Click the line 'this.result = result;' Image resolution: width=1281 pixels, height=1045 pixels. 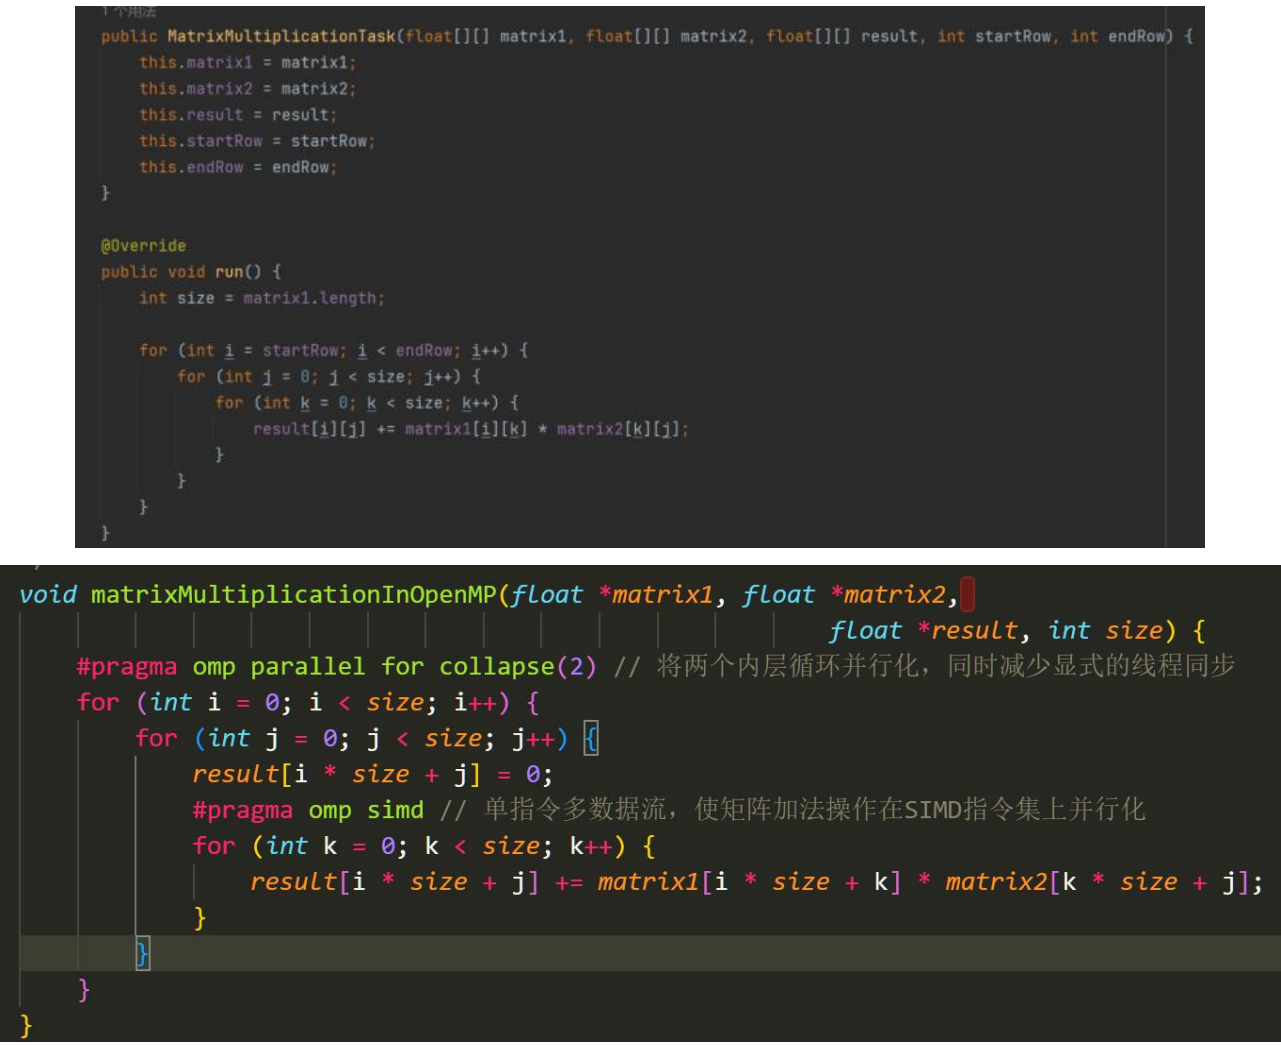(238, 115)
